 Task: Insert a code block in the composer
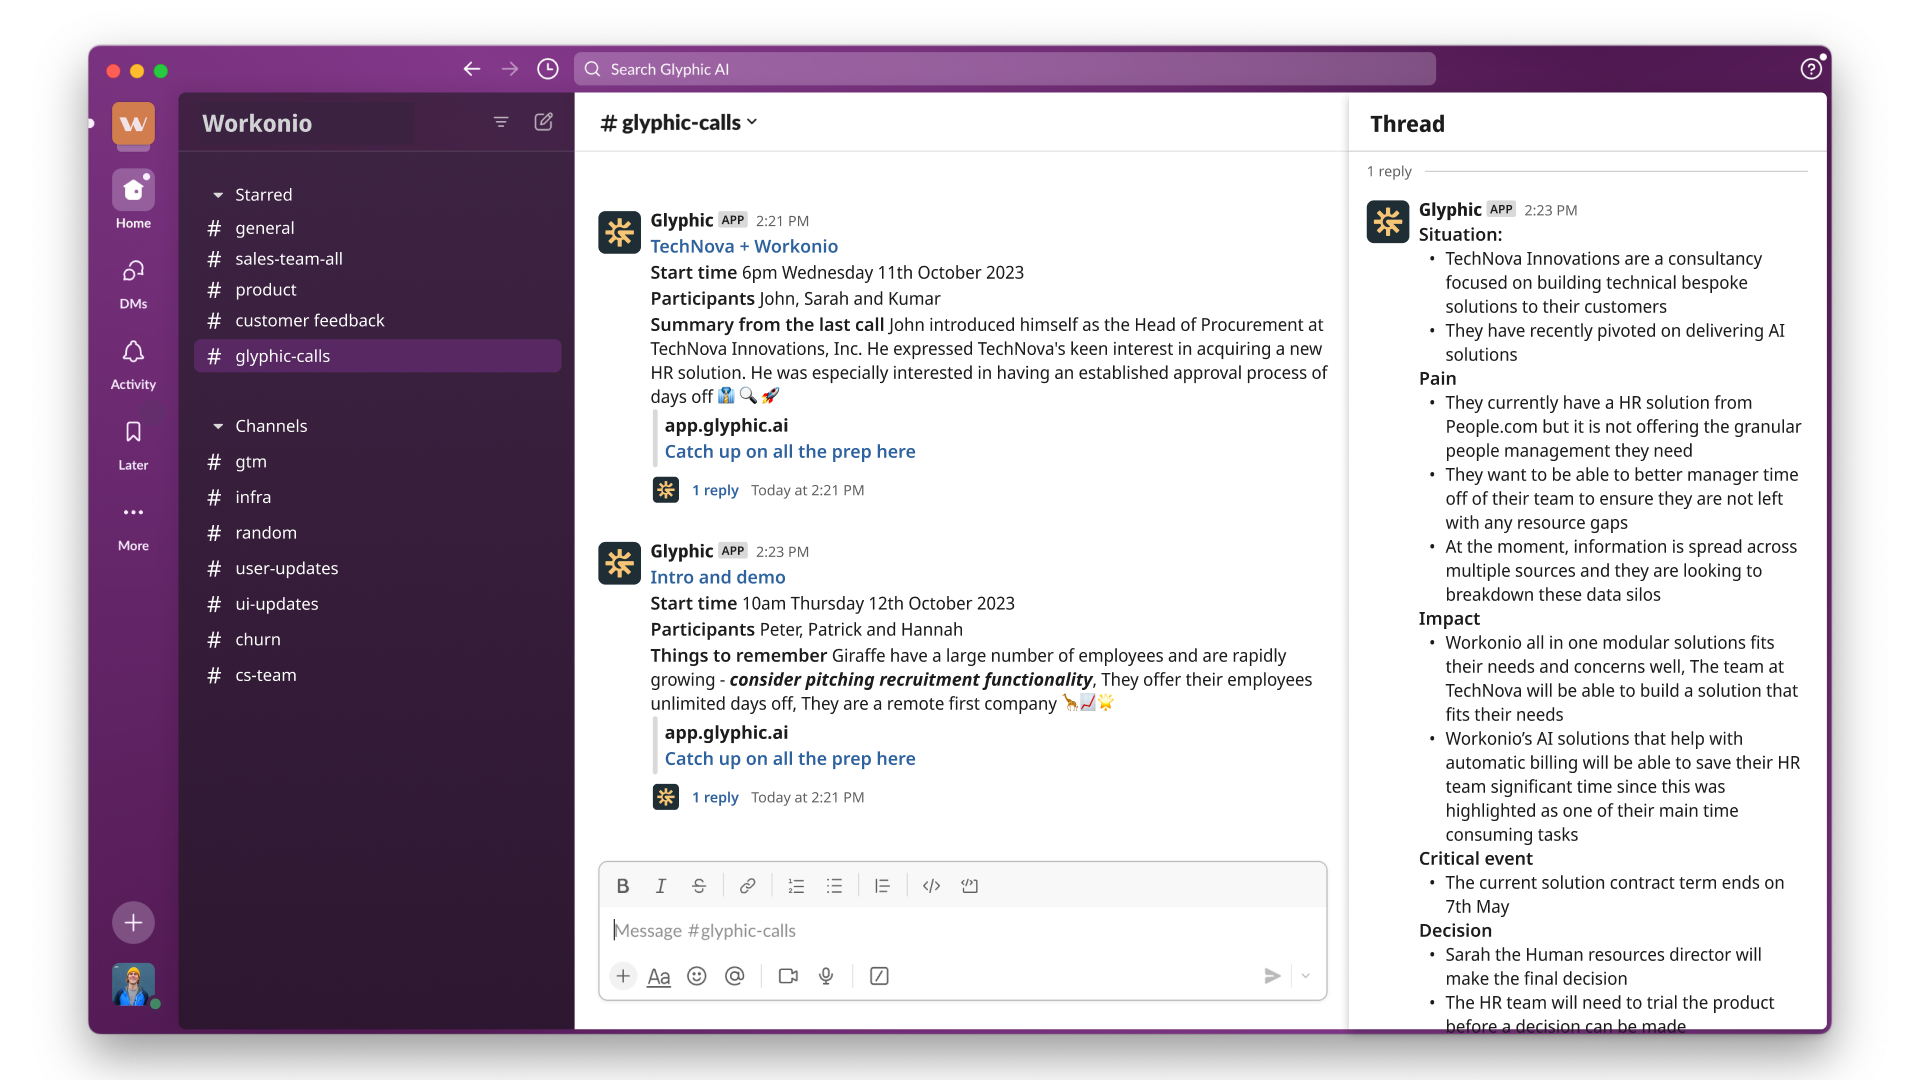point(930,885)
